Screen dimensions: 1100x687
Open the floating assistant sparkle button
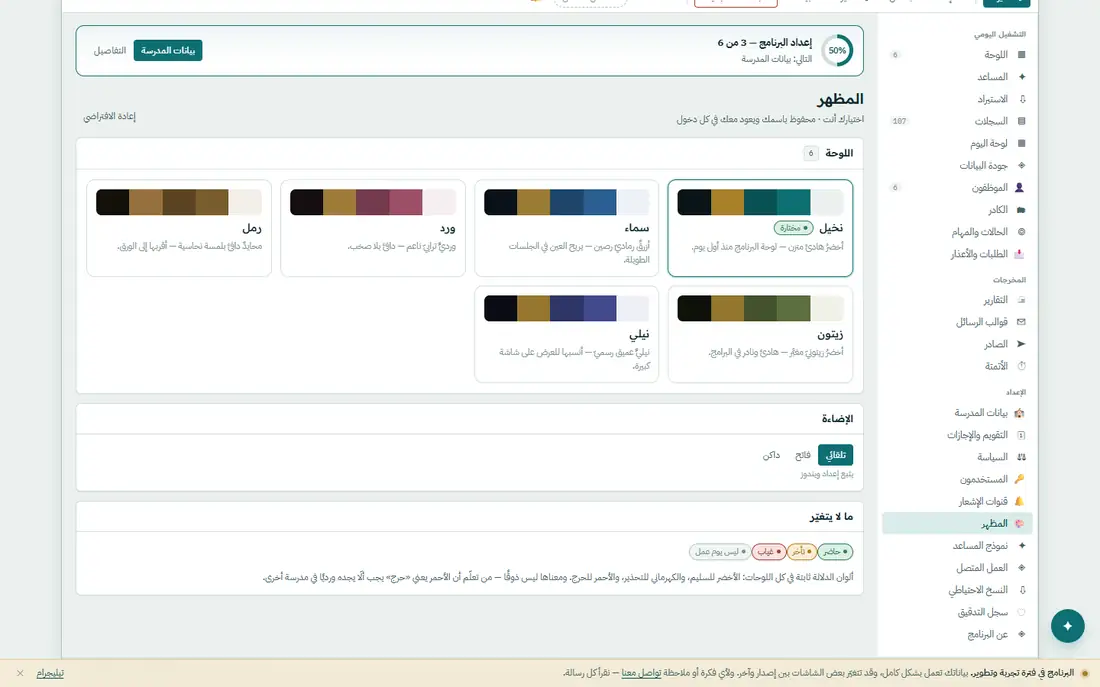(x=1067, y=626)
